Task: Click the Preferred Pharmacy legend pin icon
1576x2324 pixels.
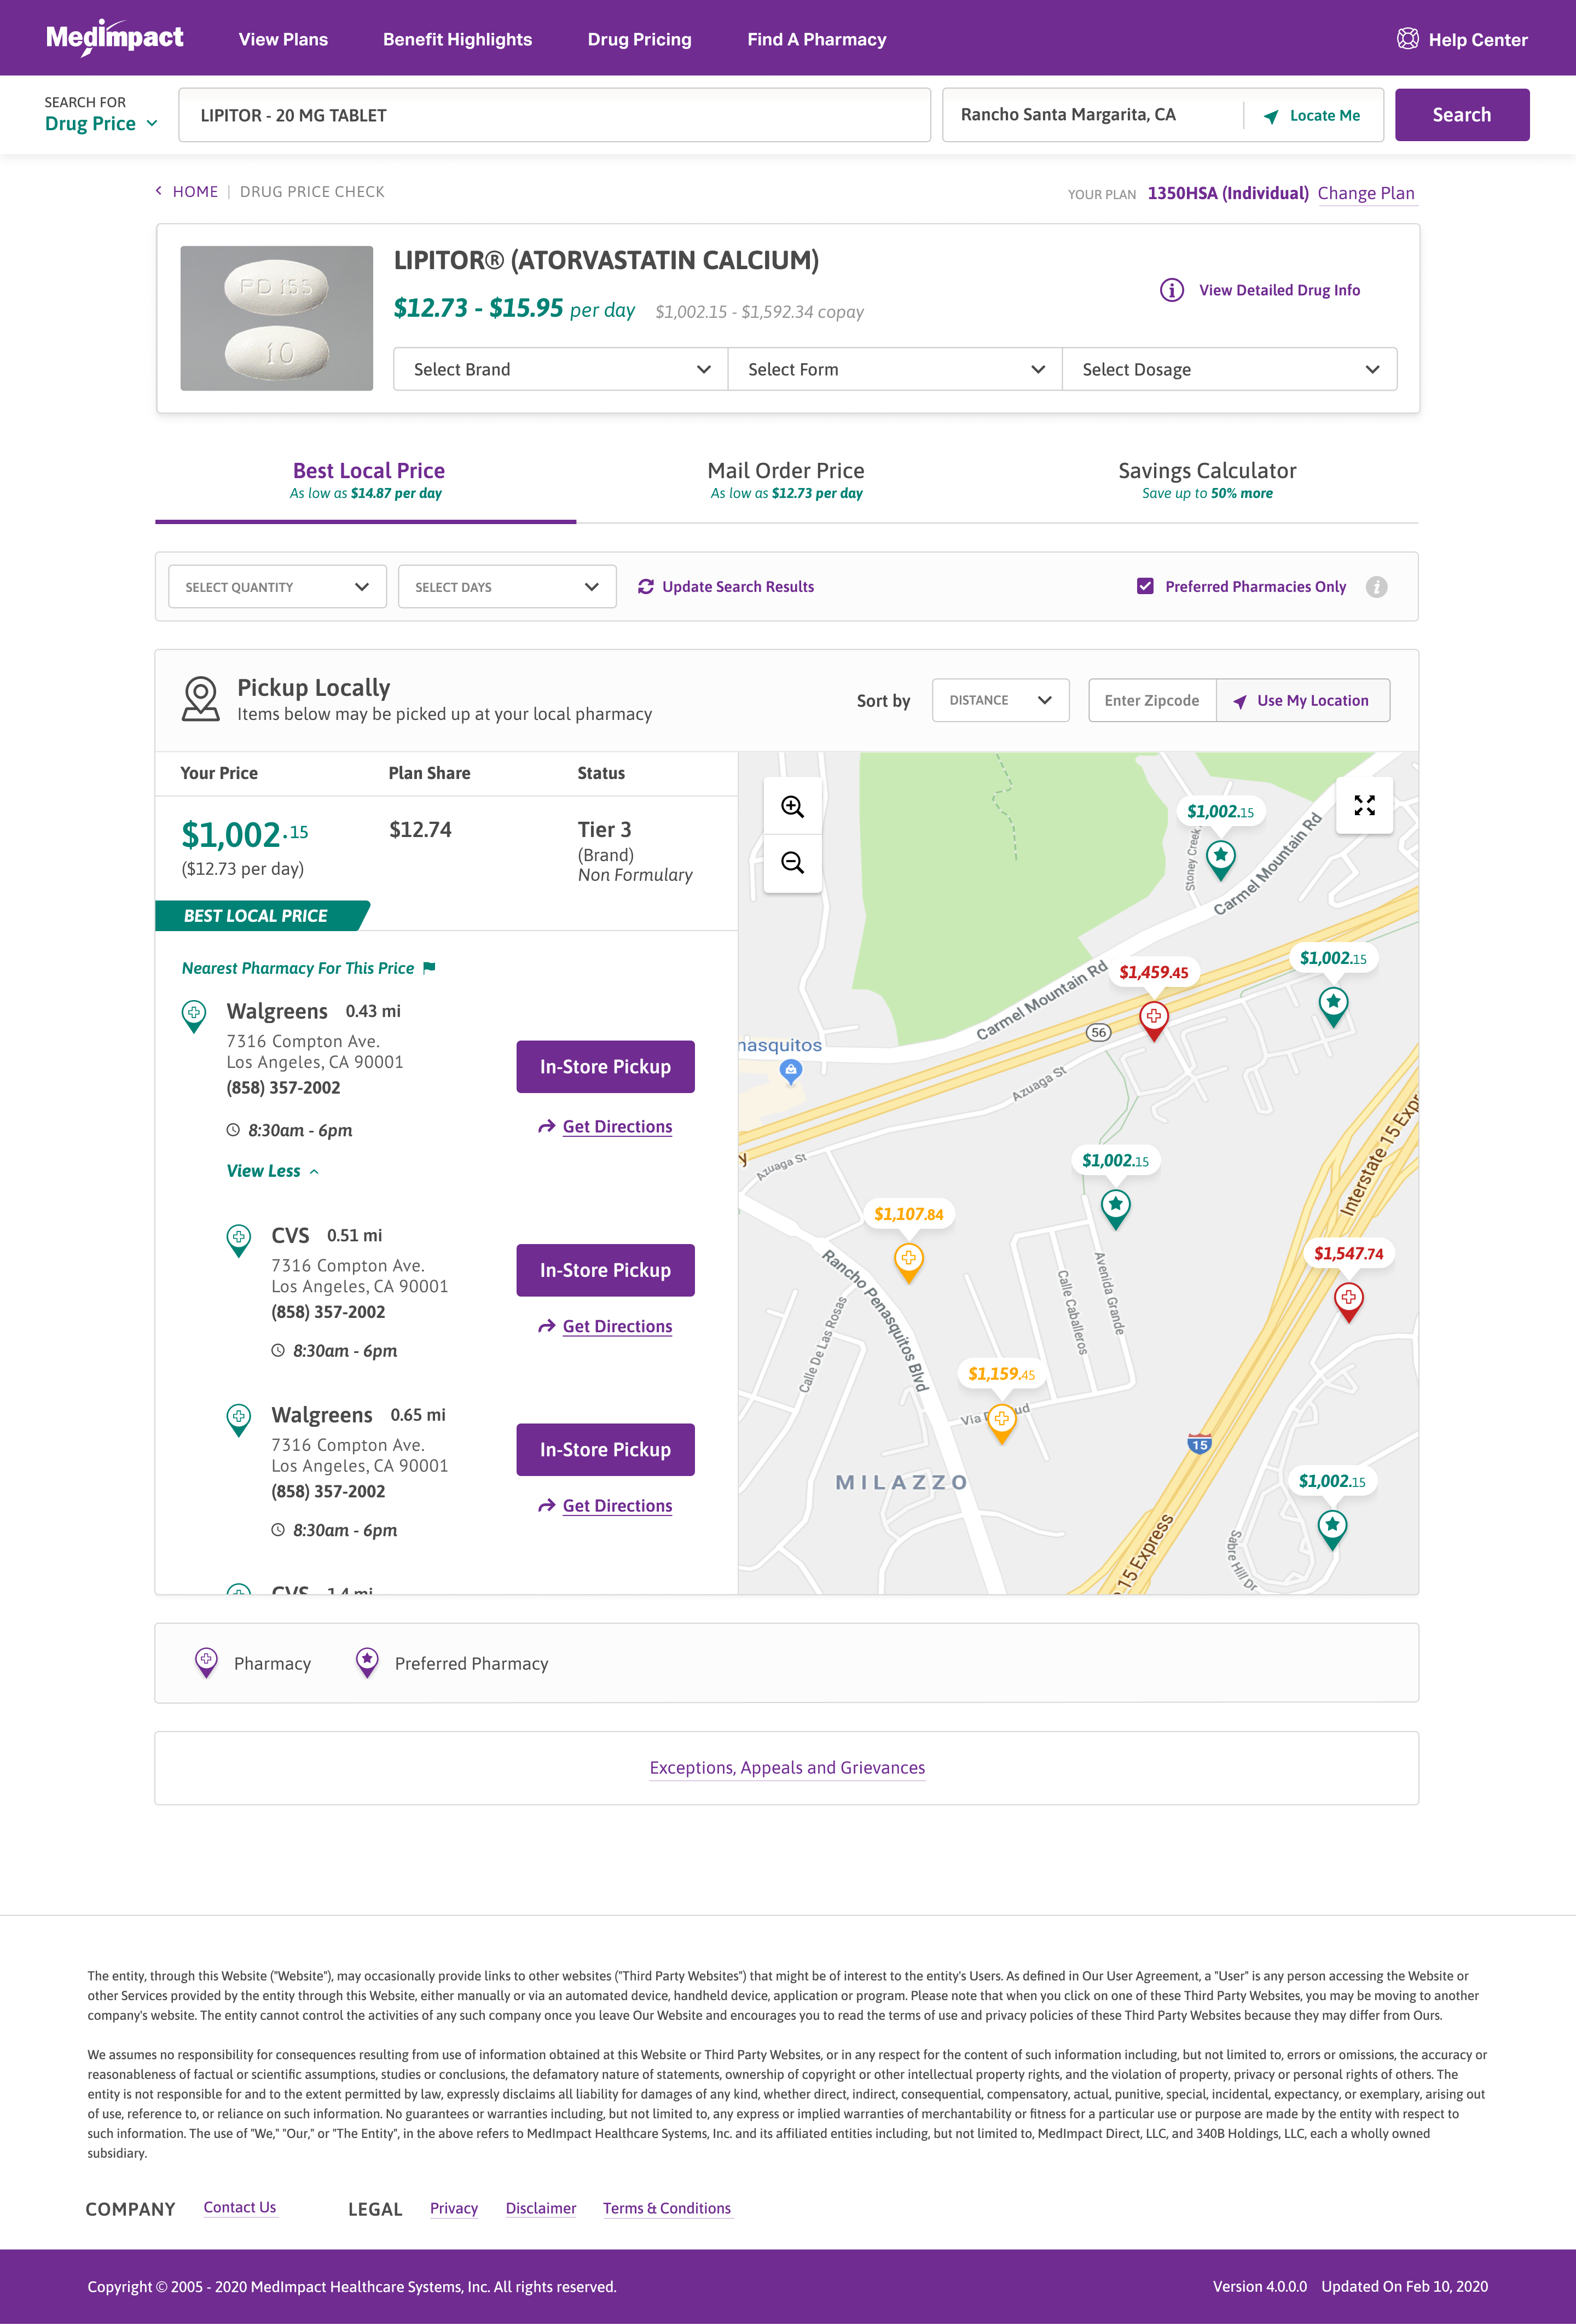Action: coord(367,1662)
